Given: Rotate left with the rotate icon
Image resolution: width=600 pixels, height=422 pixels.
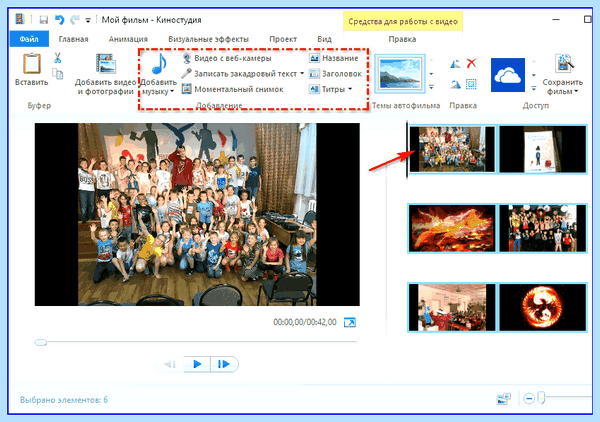Looking at the screenshot, I should point(455,64).
